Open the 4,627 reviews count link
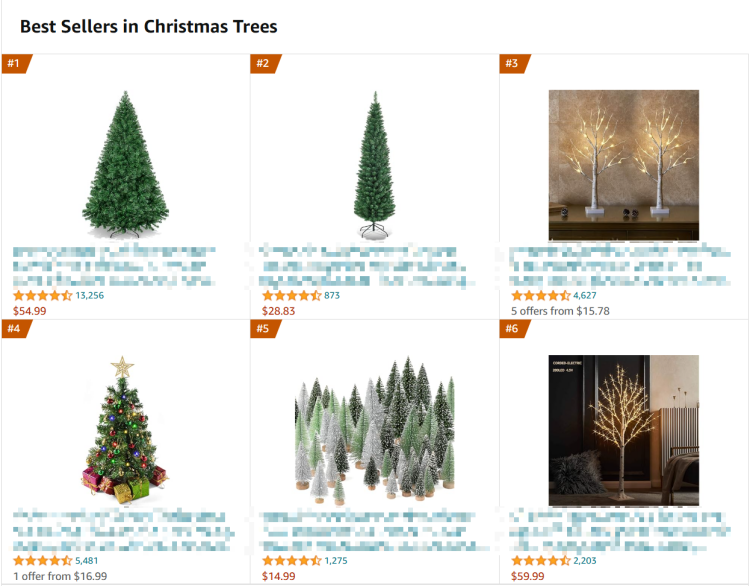This screenshot has height=586, width=750. tap(585, 296)
